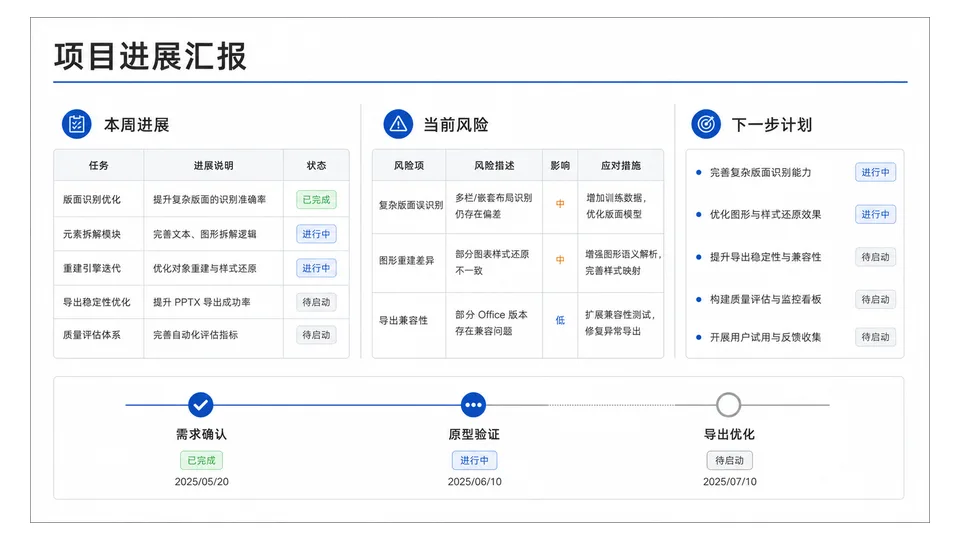Viewport: 960px width, 540px height.
Task: Select the 复杂版面误识别 risk cell
Action: click(411, 205)
